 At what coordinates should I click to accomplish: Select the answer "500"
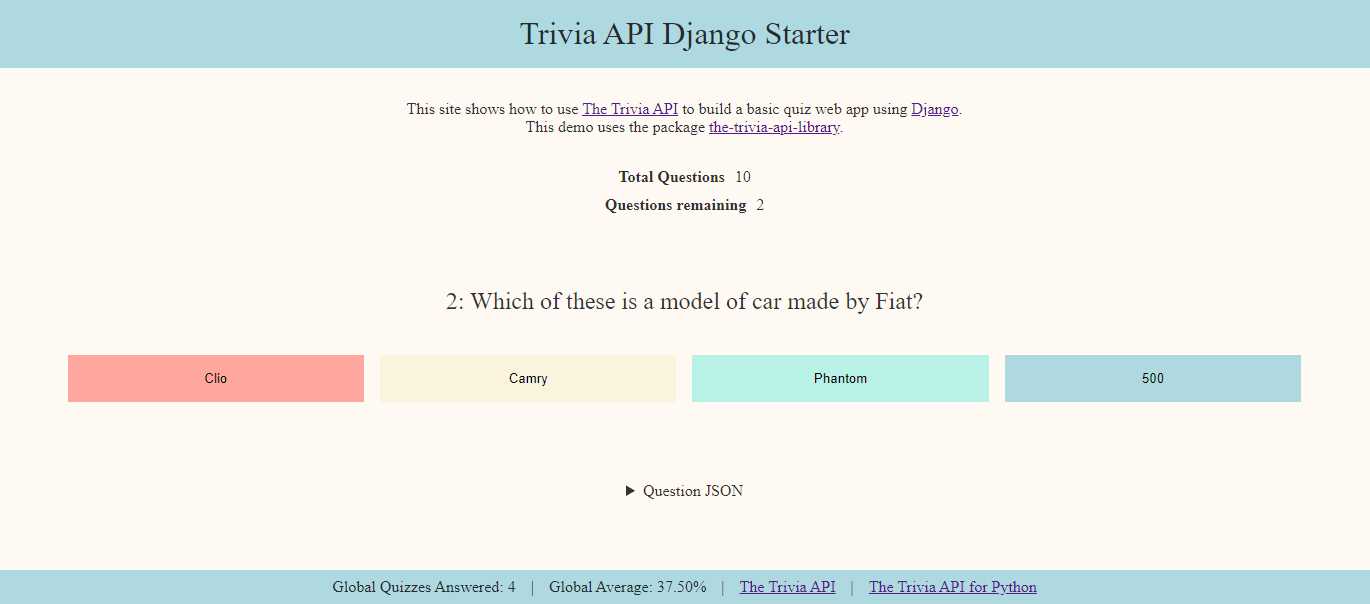point(1152,378)
